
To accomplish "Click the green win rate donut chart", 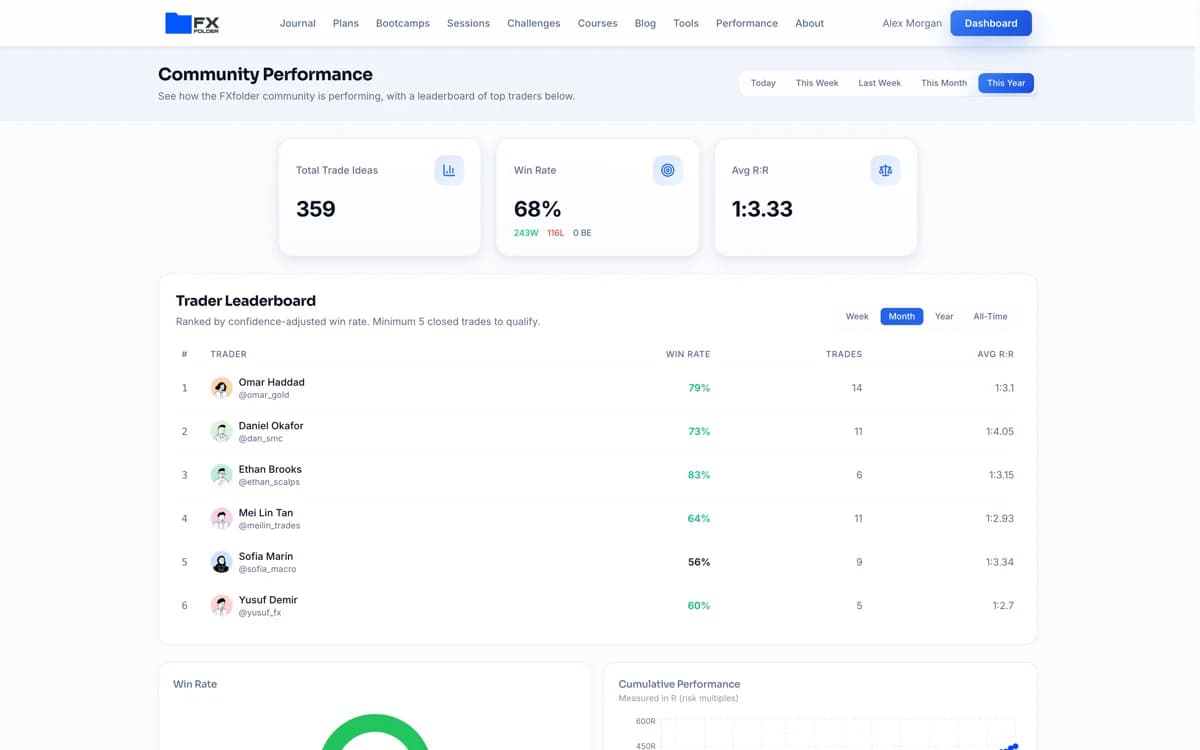I will click(x=375, y=731).
